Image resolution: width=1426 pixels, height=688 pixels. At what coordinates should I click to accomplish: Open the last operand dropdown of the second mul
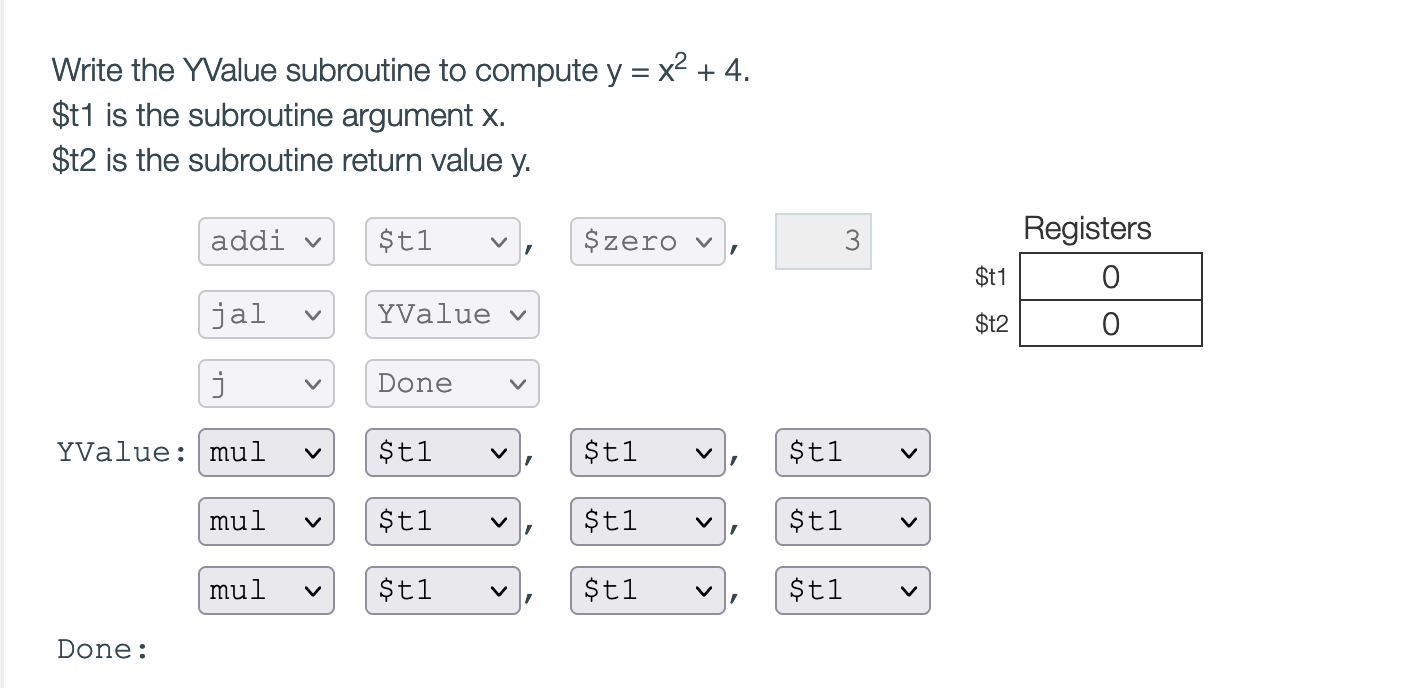click(x=852, y=521)
